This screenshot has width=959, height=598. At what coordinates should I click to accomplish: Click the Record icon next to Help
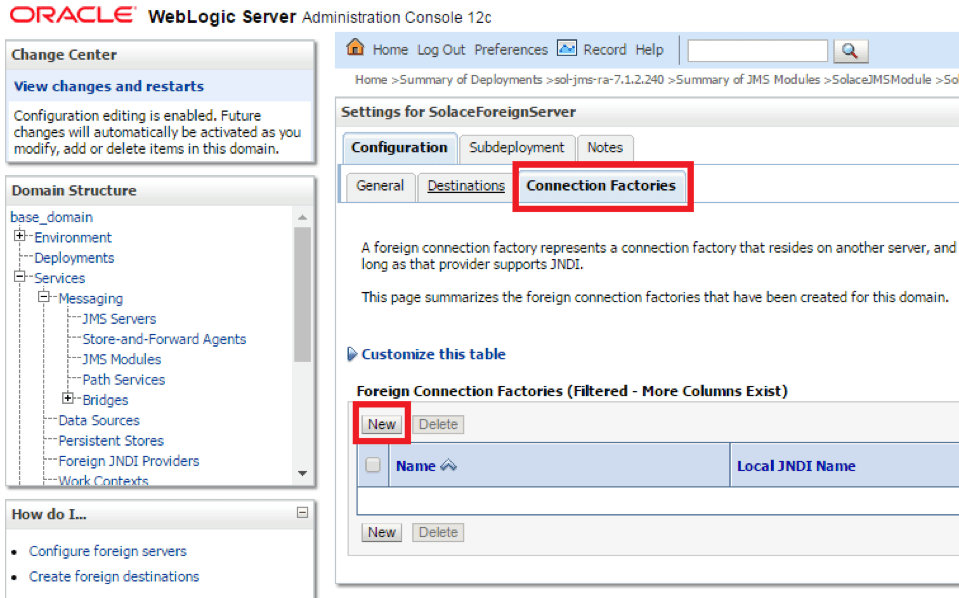[x=568, y=48]
